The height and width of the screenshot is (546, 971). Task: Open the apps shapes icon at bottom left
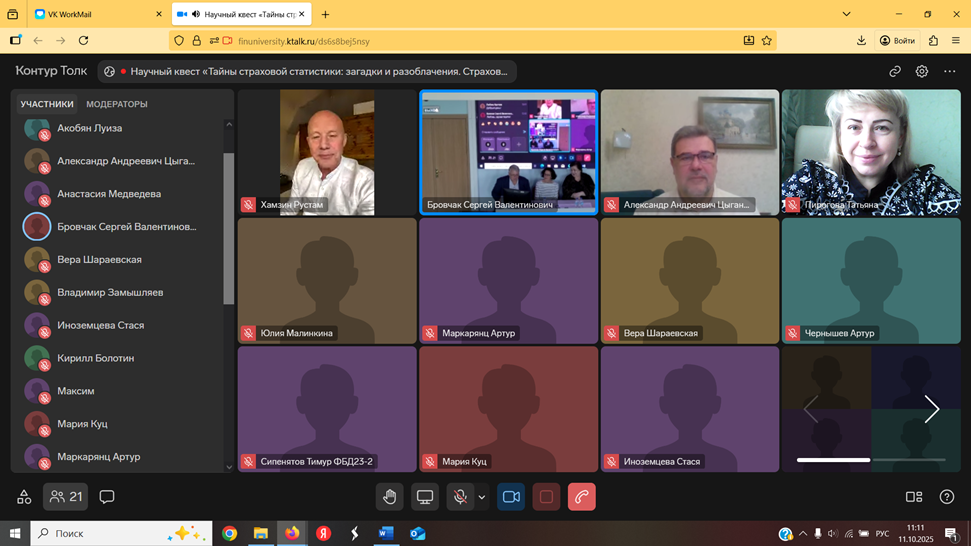(24, 497)
